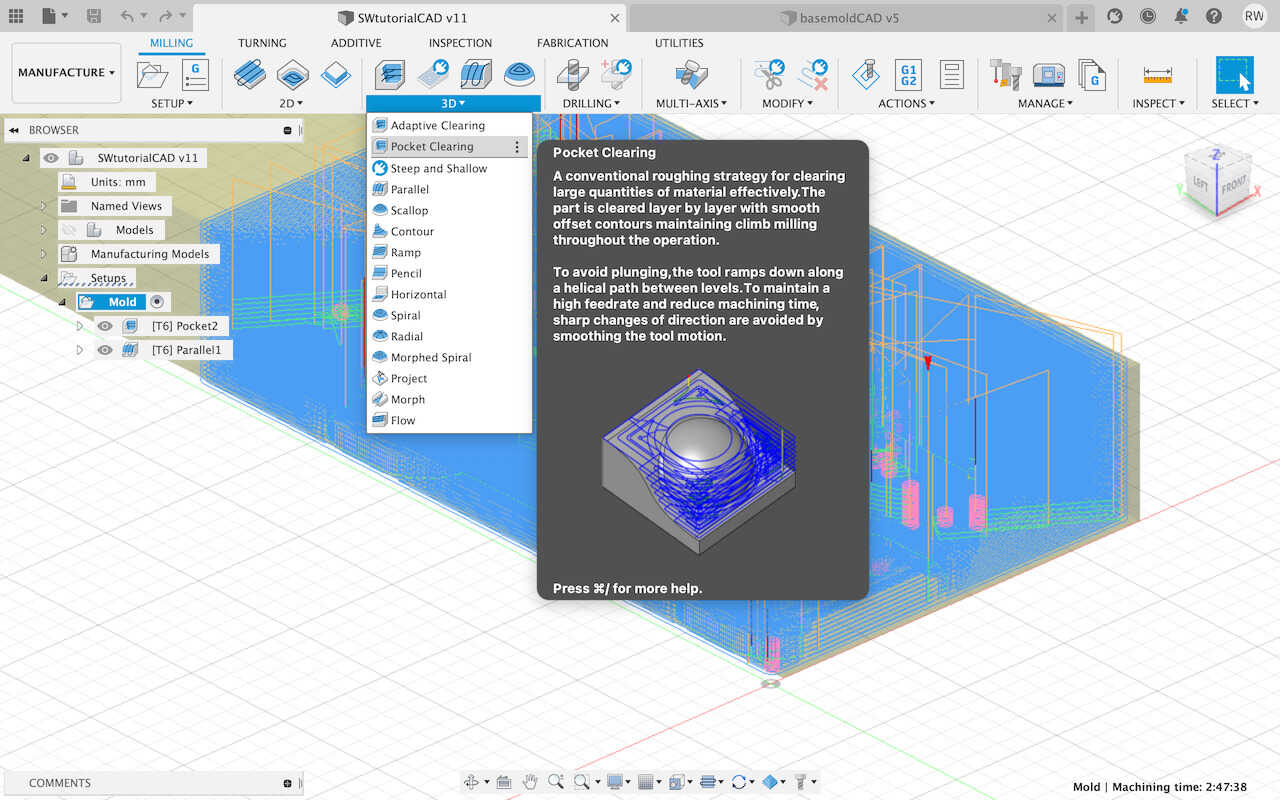
Task: Toggle visibility eye of SWtutorialCAD v11 root
Action: click(51, 158)
